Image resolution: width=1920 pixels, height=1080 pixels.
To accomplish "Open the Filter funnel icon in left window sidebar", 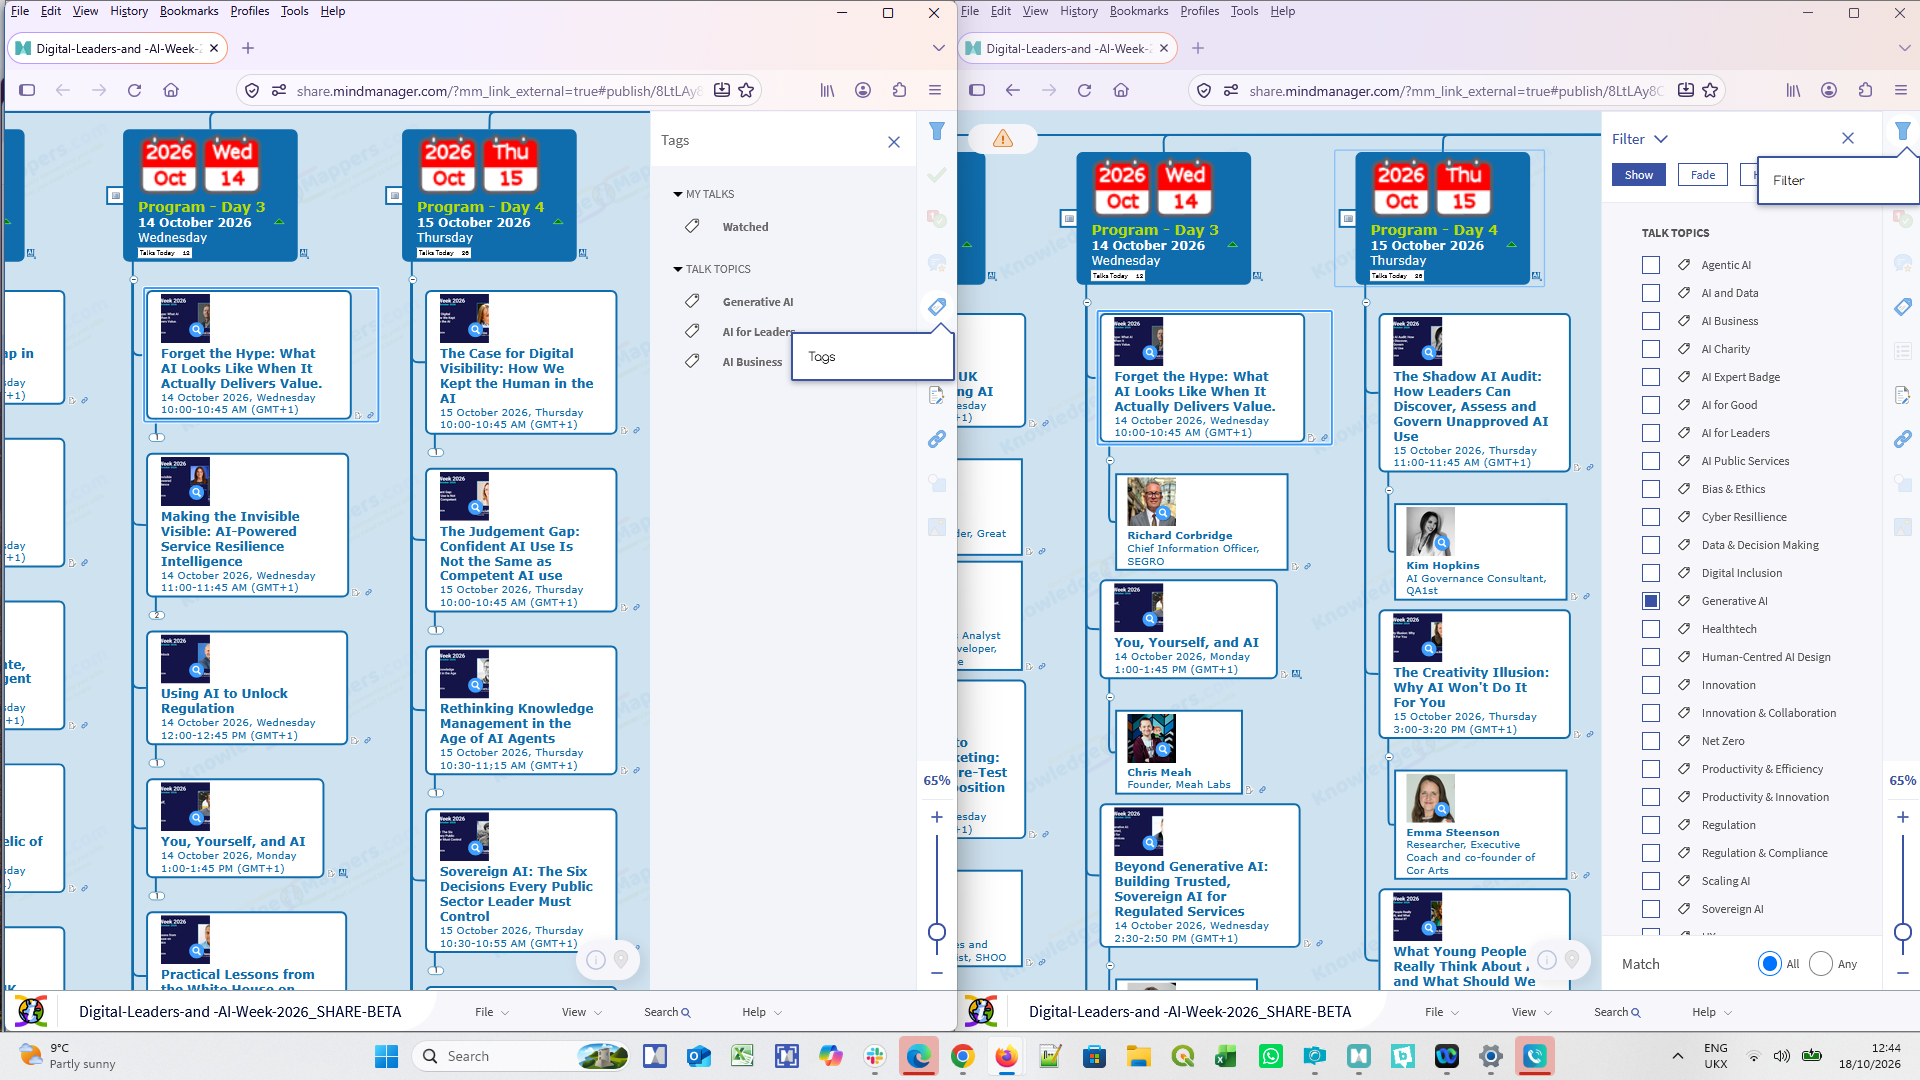I will (x=937, y=131).
